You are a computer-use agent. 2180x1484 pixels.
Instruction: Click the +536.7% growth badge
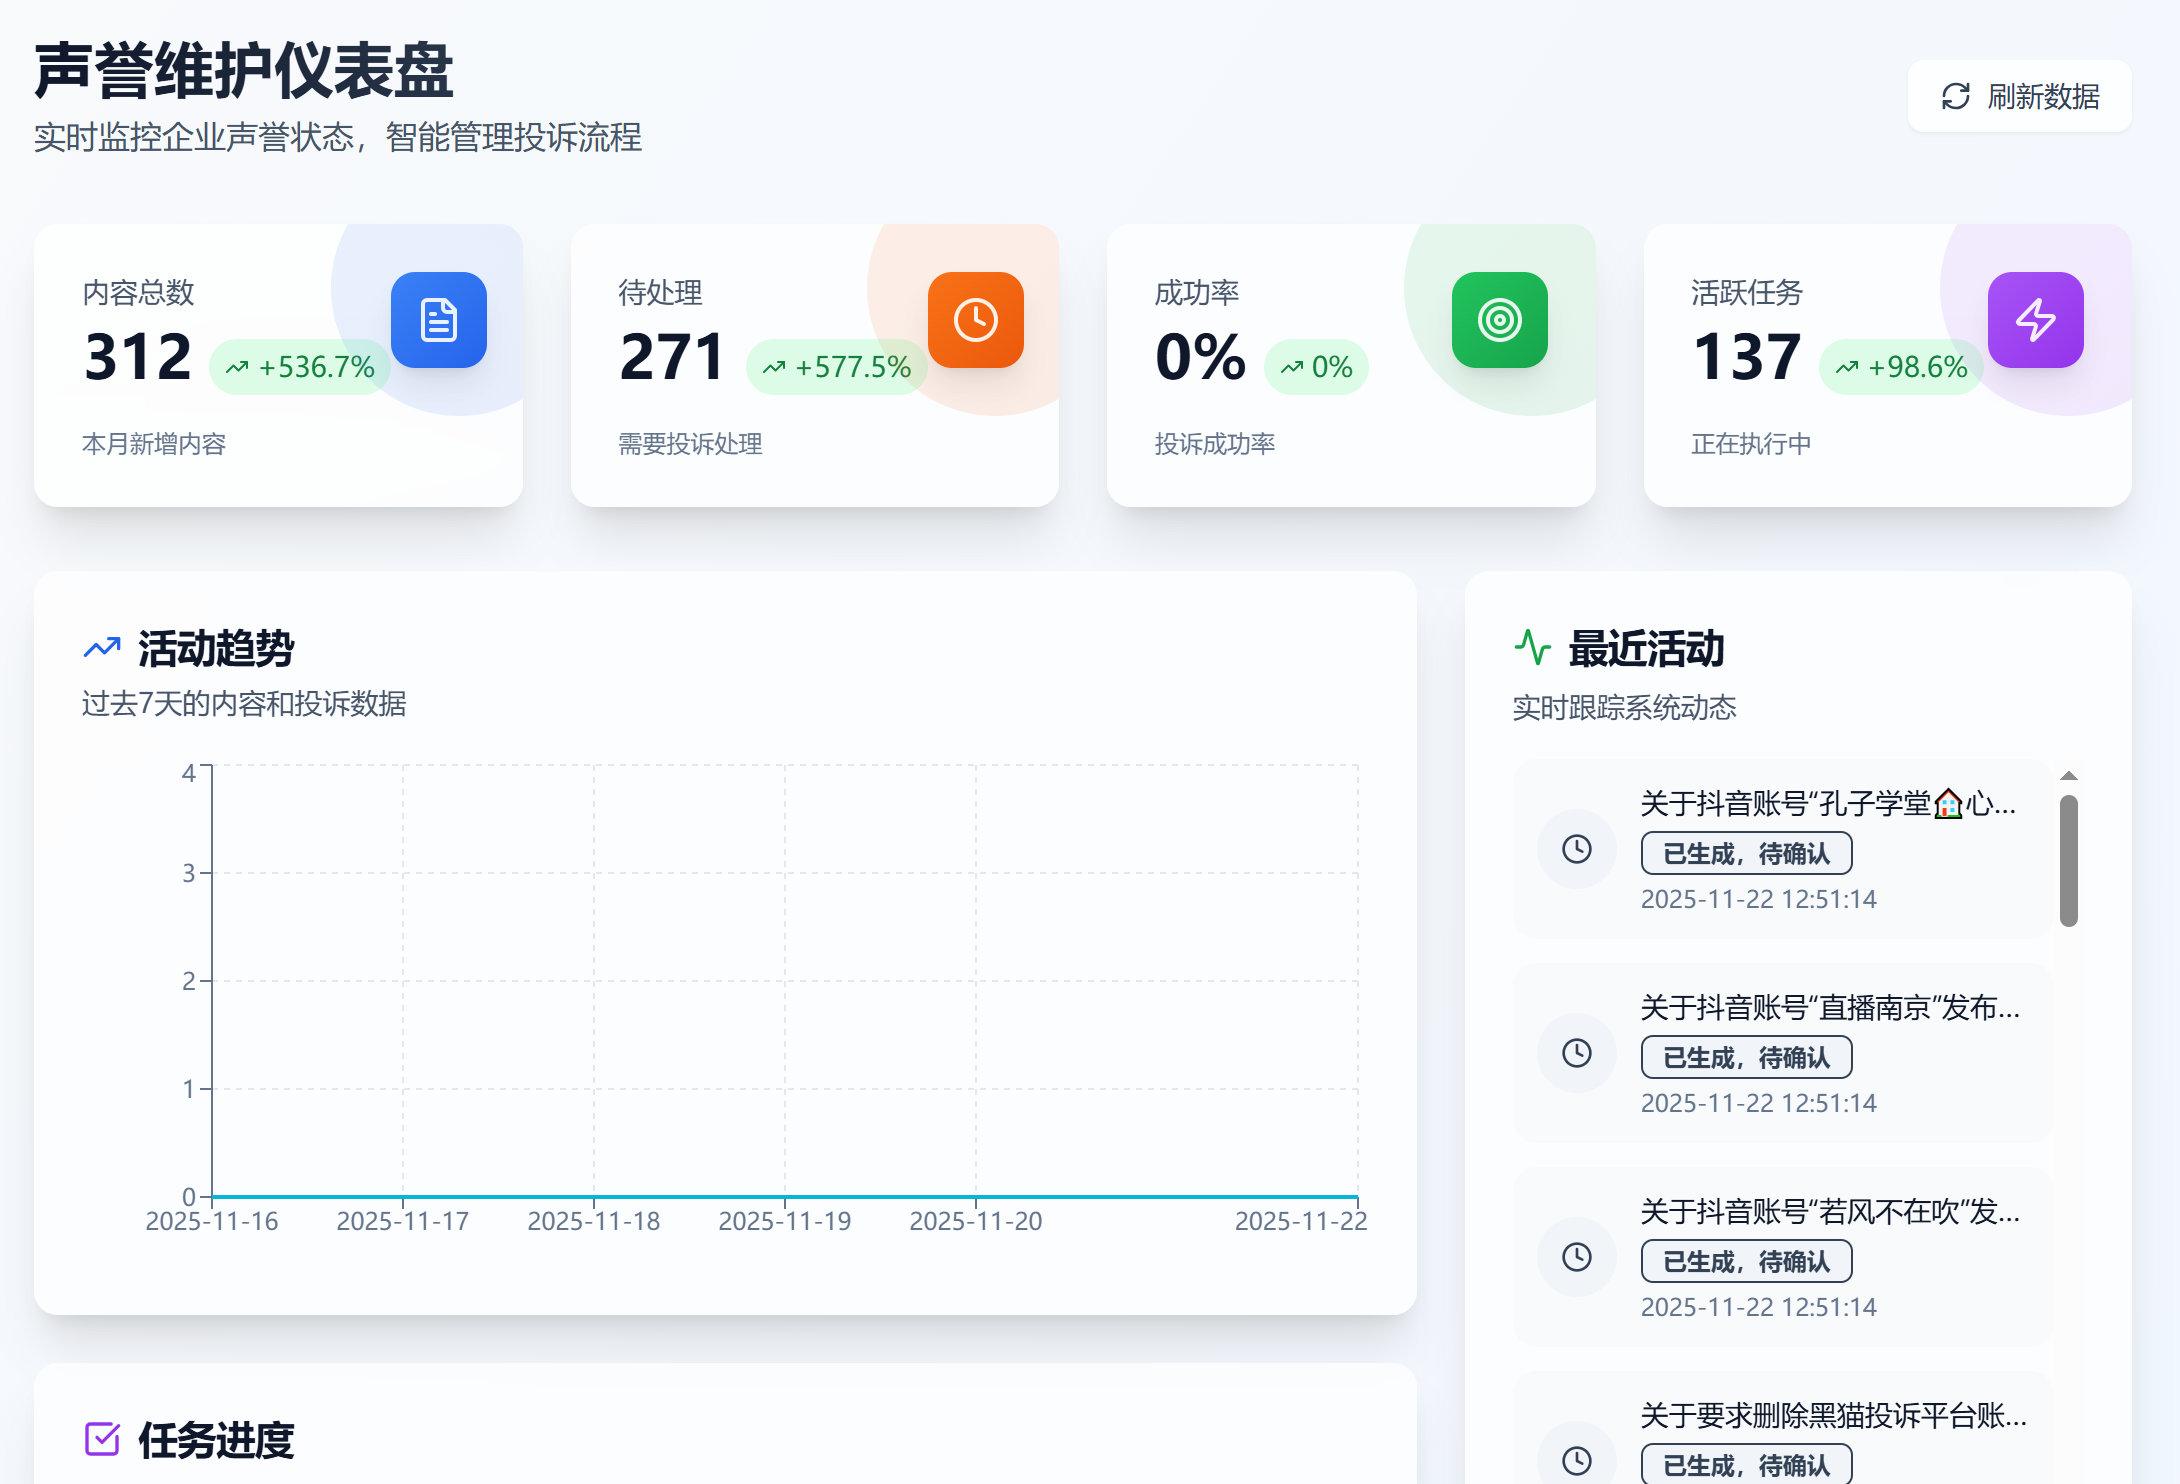[300, 367]
